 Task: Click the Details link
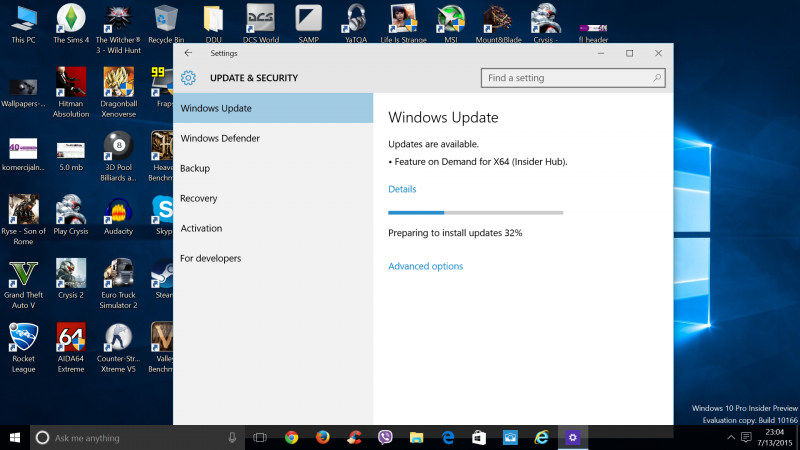coord(402,189)
